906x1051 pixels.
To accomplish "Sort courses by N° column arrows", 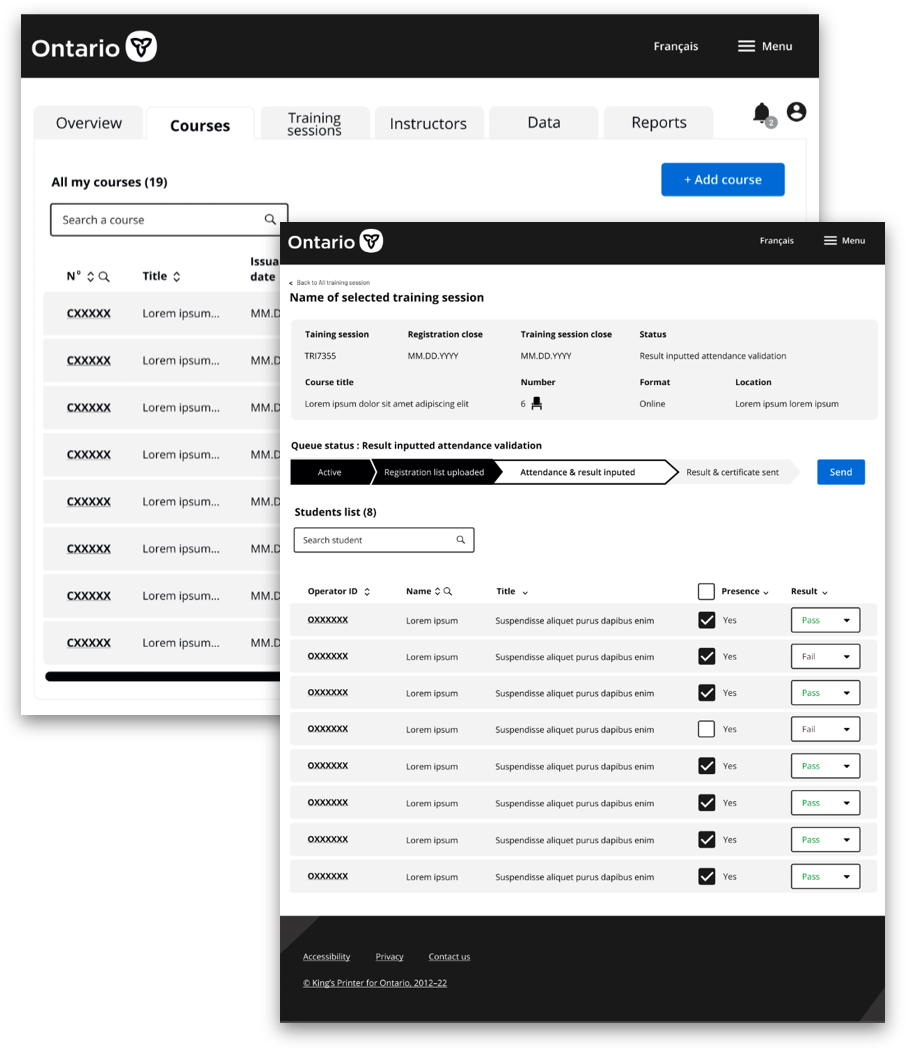I will pos(90,276).
